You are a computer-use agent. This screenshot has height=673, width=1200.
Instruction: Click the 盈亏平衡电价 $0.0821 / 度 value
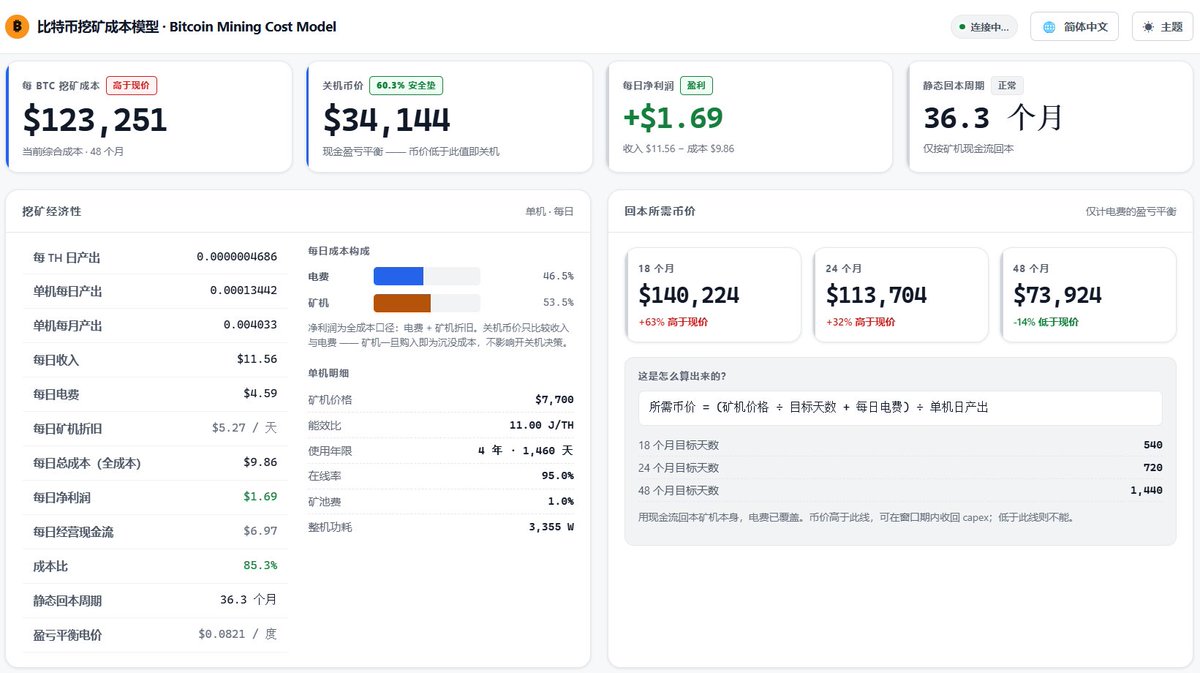[238, 634]
